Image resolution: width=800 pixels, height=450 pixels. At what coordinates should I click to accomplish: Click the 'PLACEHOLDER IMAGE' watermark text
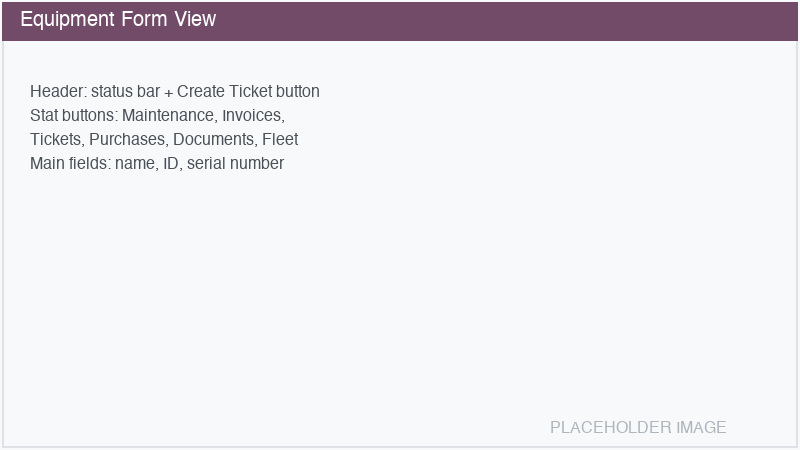click(638, 428)
